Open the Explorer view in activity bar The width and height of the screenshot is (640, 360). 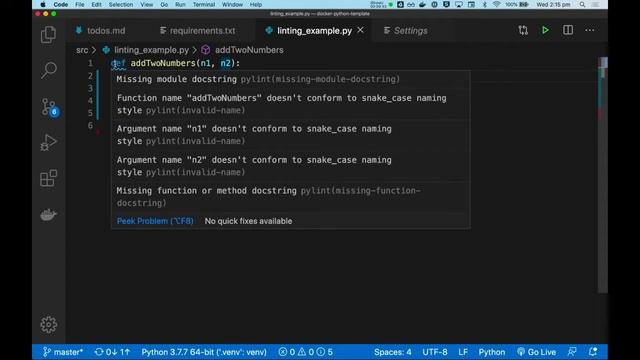48,35
